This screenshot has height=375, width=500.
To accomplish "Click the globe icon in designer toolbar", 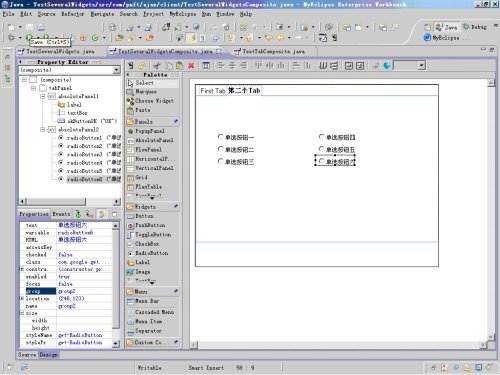I will [x=387, y=66].
